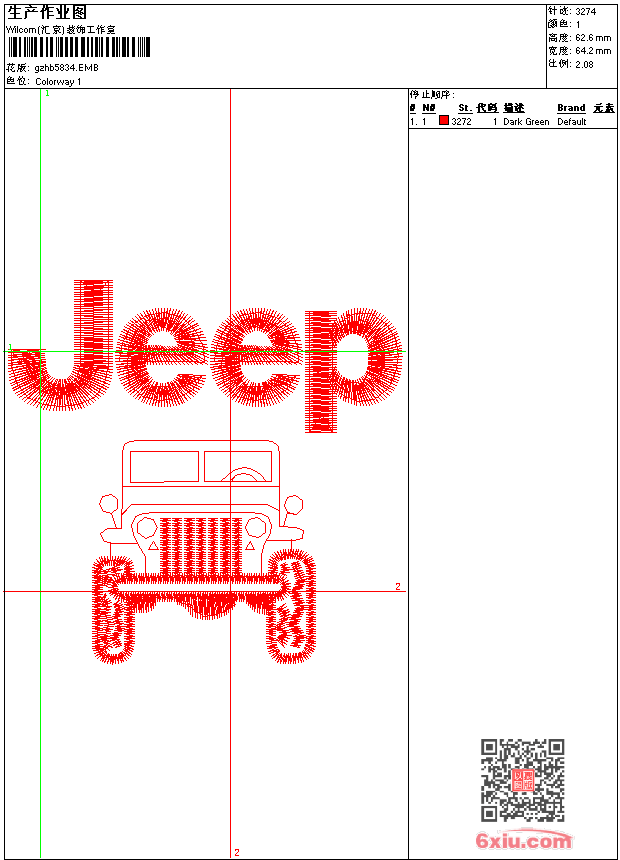Image resolution: width=620 pixels, height=860 pixels.
Task: Click the barcode under the studio name
Action: pos(79,48)
